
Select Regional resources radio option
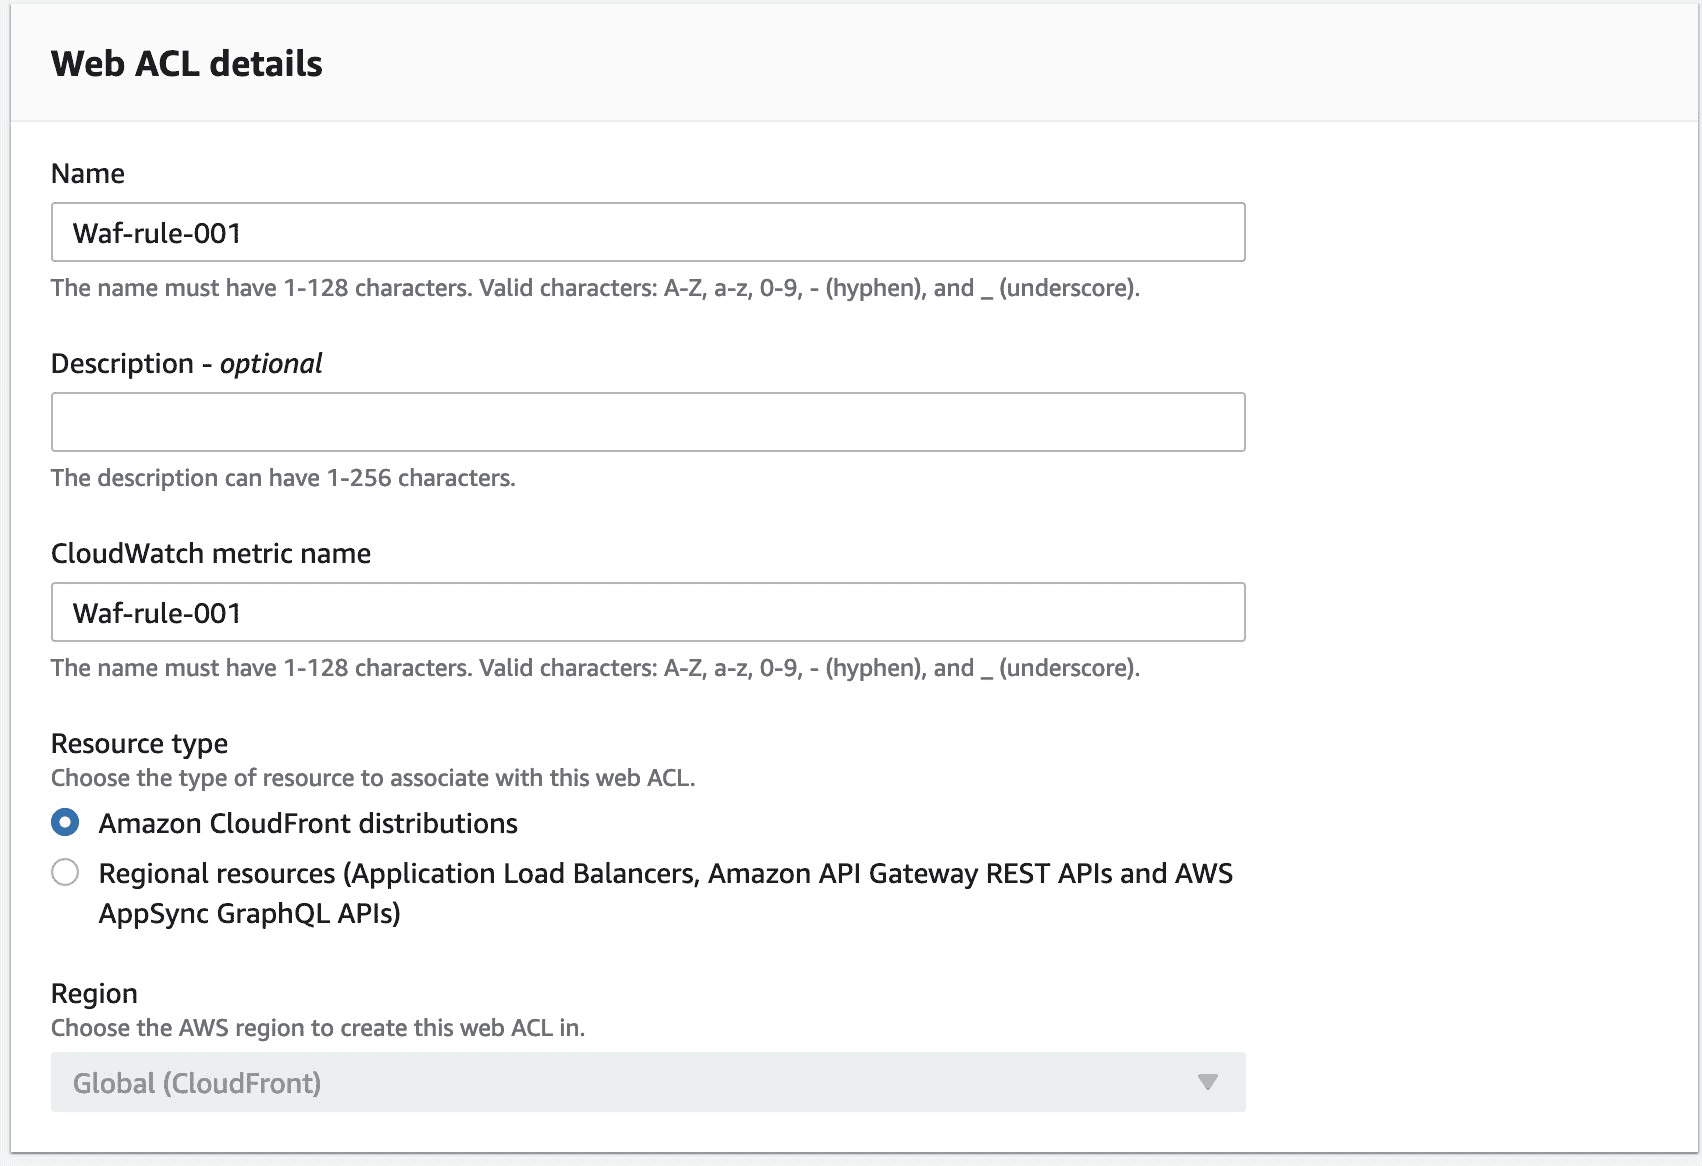point(65,873)
